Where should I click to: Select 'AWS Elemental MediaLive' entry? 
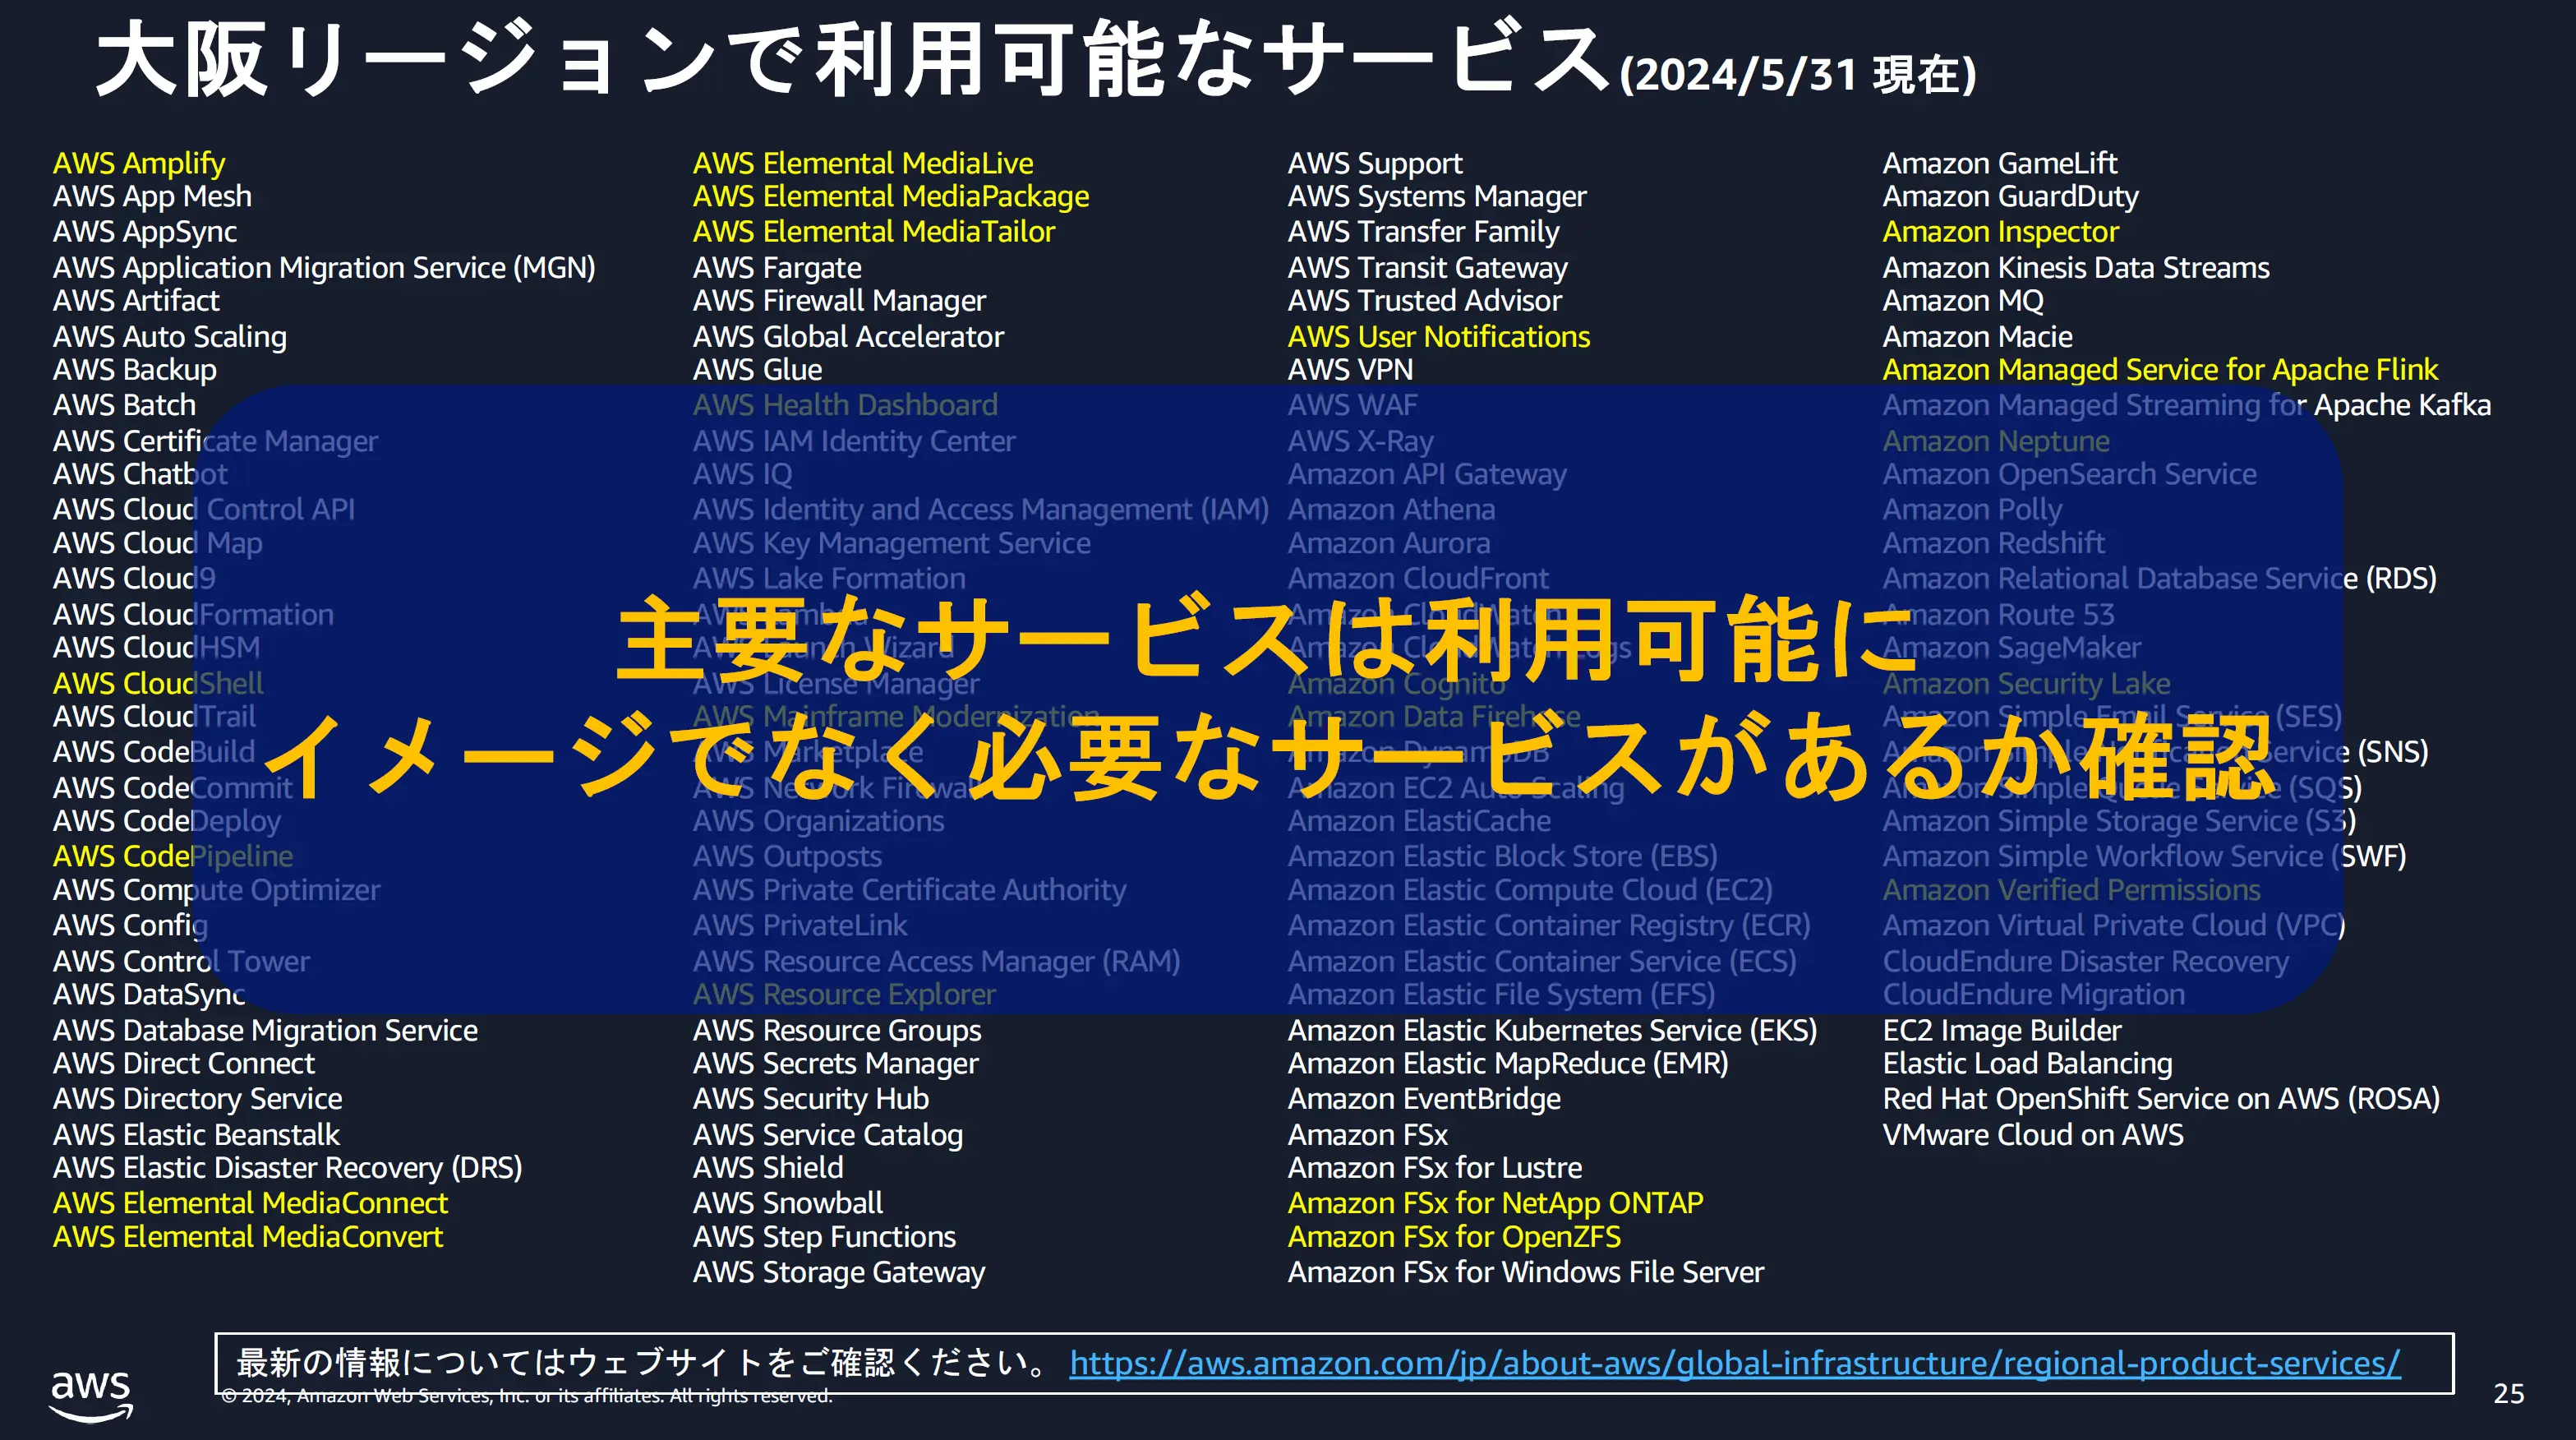[863, 163]
